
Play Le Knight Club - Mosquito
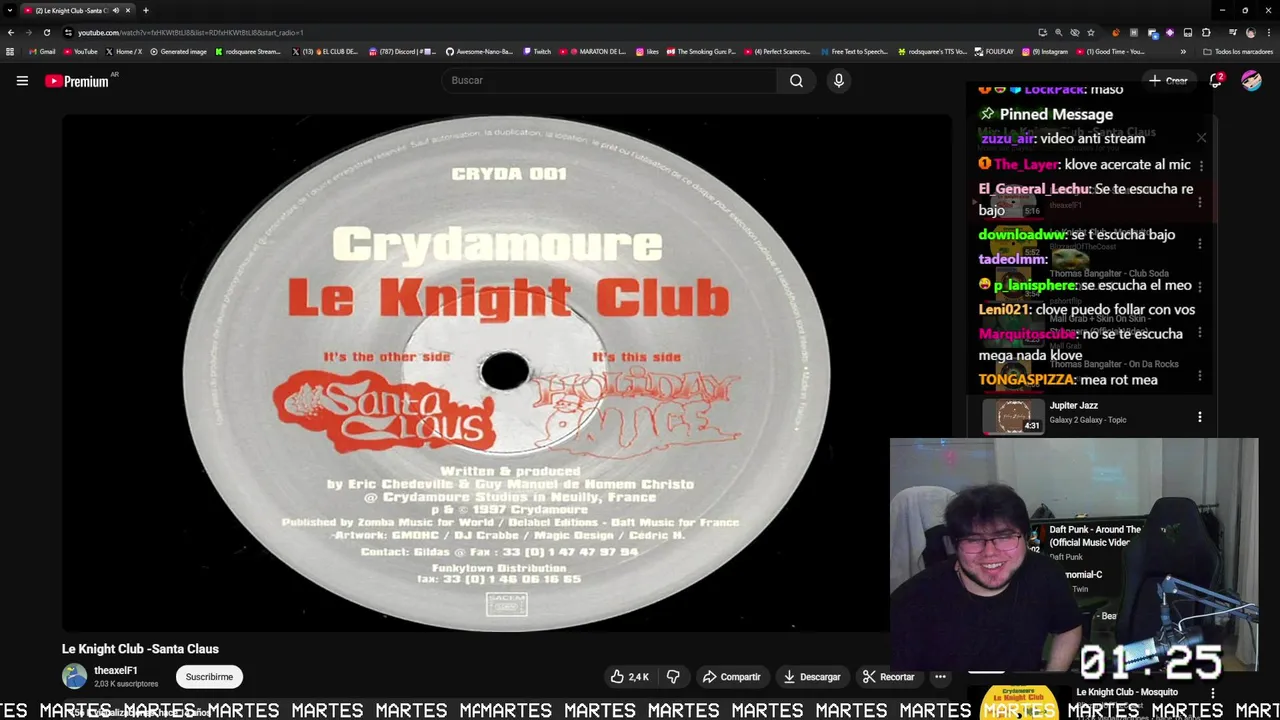pyautogui.click(x=1127, y=692)
